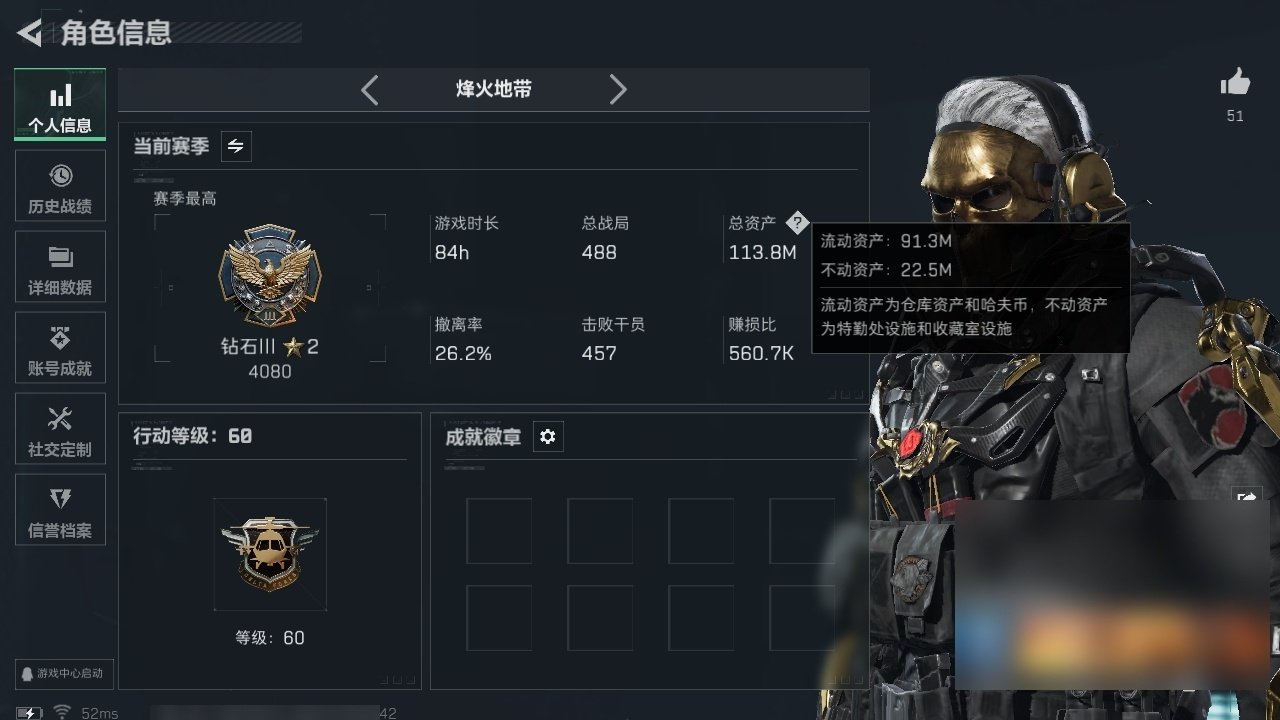Give a thumbs-up like to this profile
Viewport: 1280px width, 720px height.
1235,84
